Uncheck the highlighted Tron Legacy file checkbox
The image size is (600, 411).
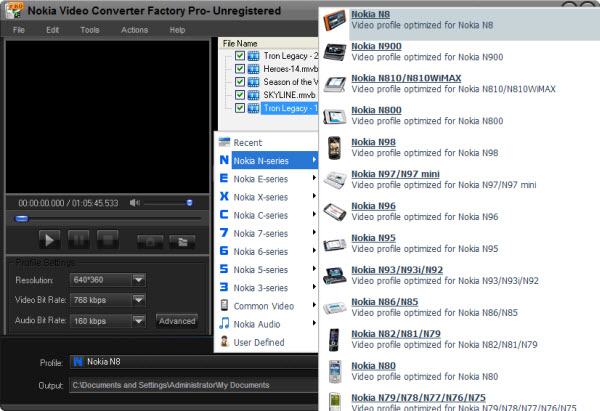[240, 108]
